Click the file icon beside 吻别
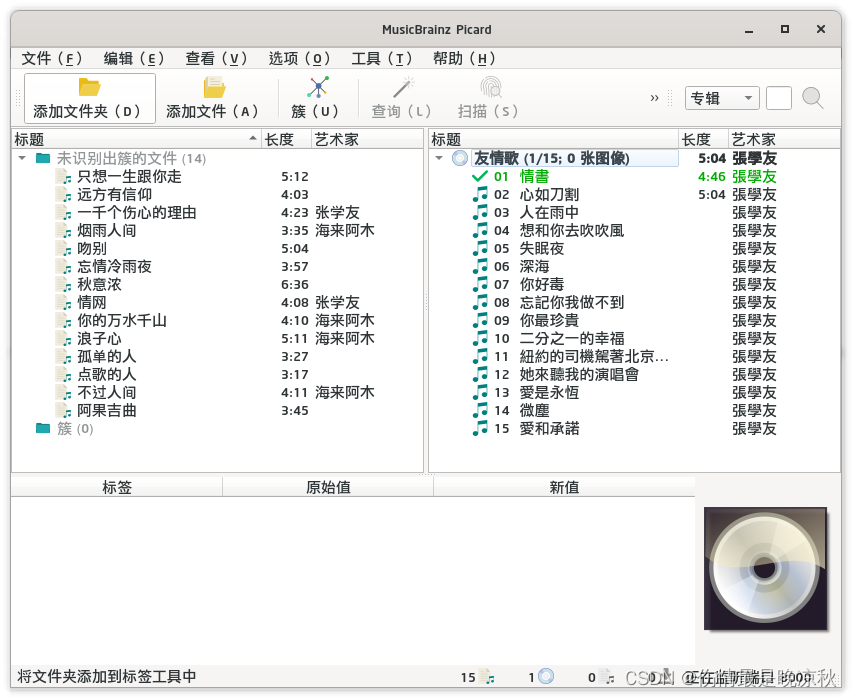Image resolution: width=852 pixels, height=698 pixels. (64, 248)
